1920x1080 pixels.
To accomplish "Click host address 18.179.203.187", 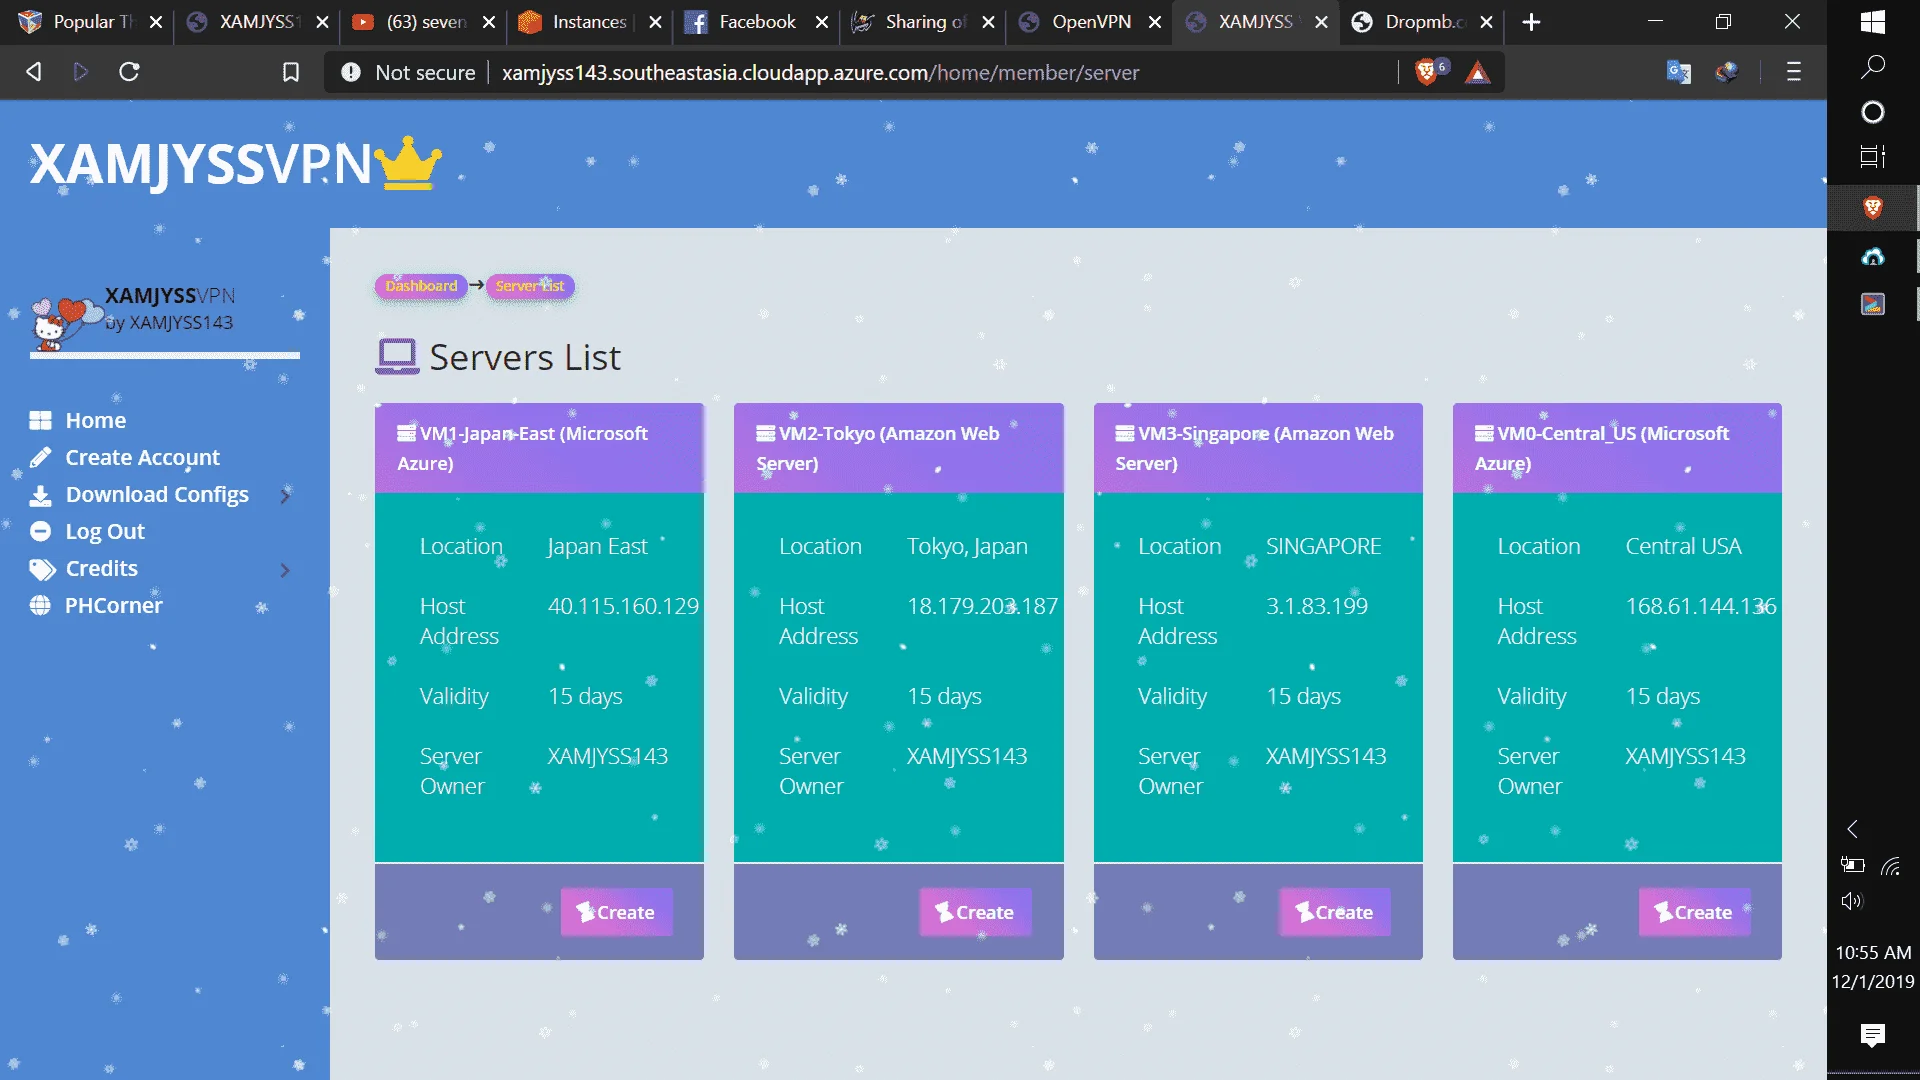I will coord(982,606).
